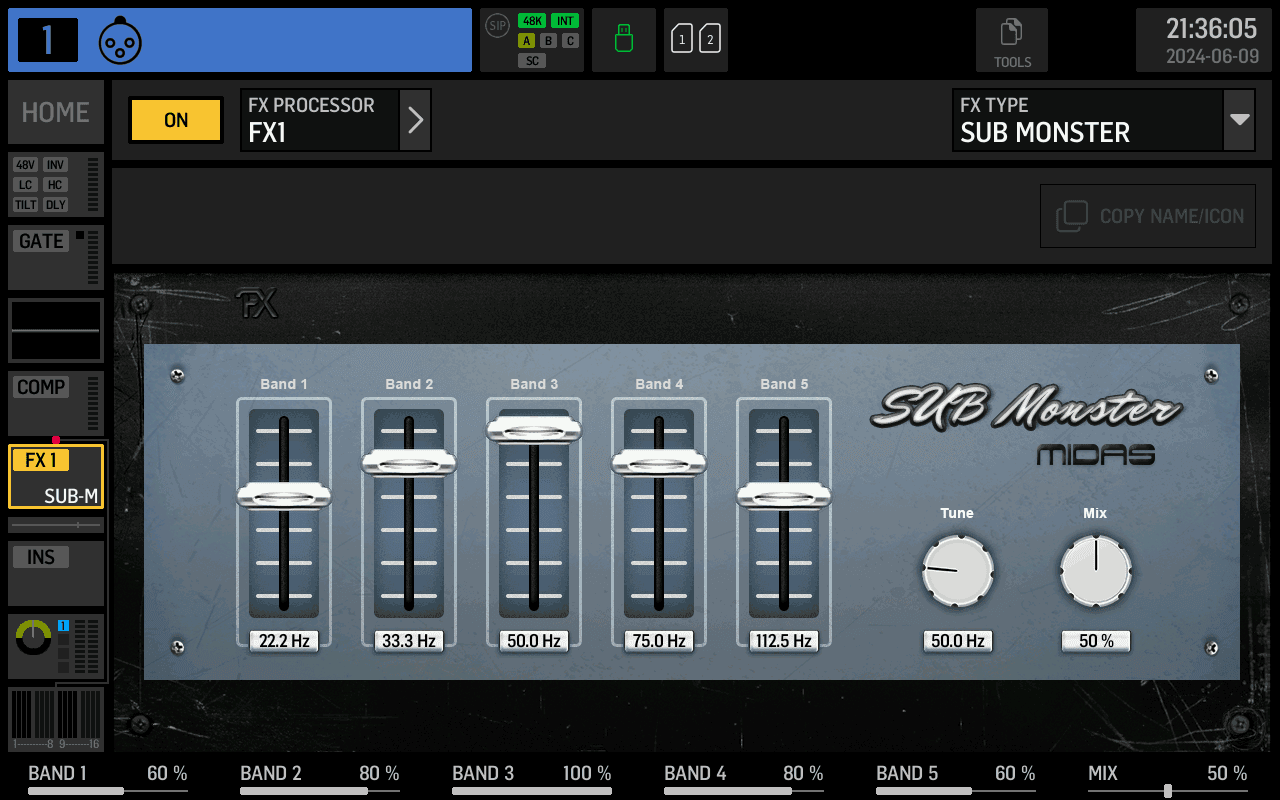Click the date 2024-06-09
Viewport: 1280px width, 800px height.
pyautogui.click(x=1212, y=56)
